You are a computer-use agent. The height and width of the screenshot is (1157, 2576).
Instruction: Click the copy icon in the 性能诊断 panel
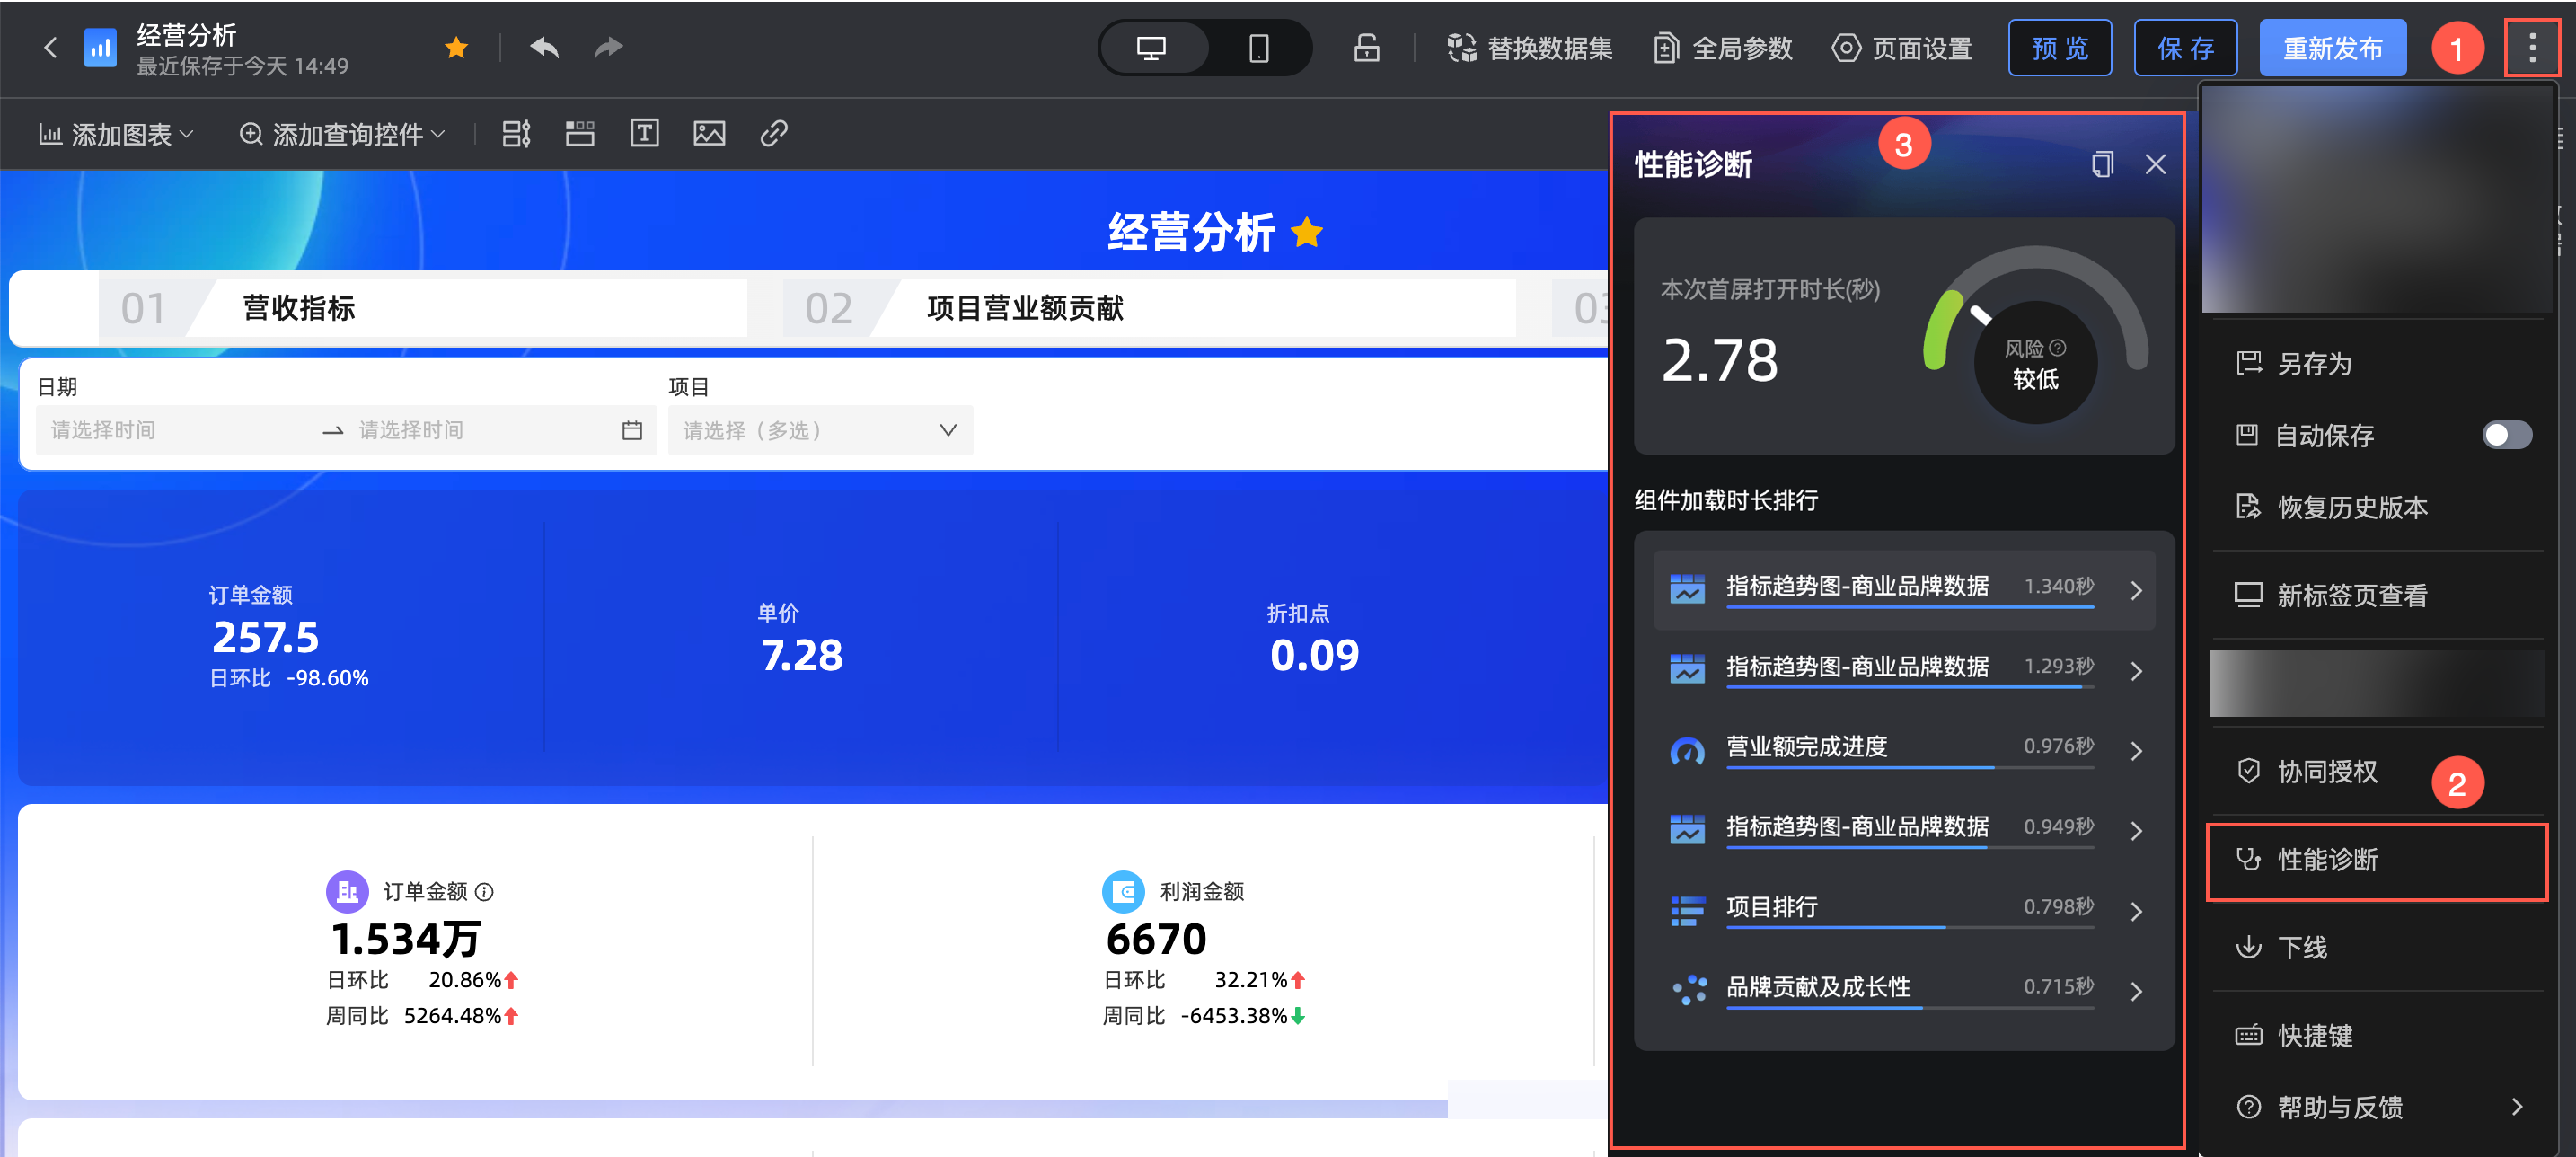pyautogui.click(x=2102, y=164)
